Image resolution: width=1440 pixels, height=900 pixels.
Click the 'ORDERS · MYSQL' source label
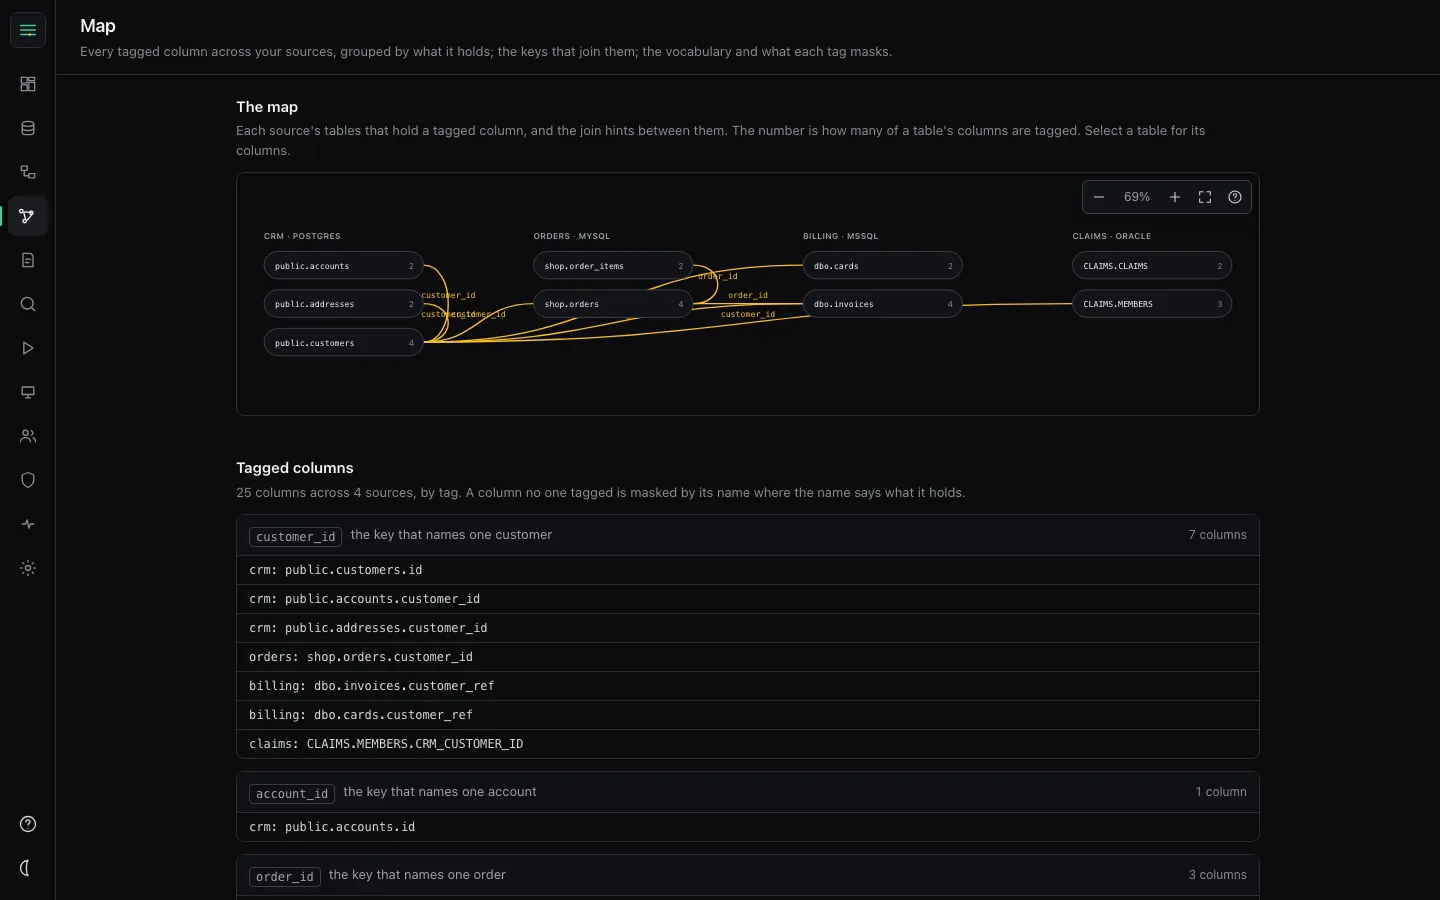click(572, 236)
